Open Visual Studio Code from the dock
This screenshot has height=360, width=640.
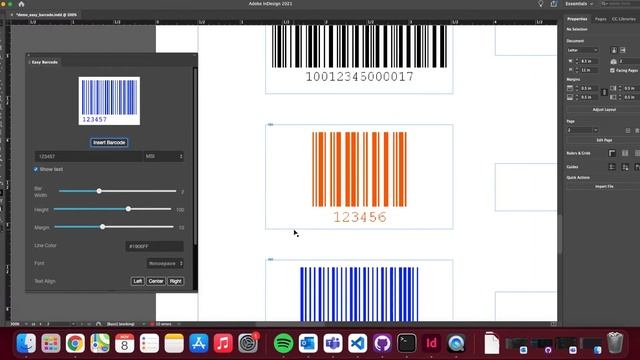tap(358, 343)
